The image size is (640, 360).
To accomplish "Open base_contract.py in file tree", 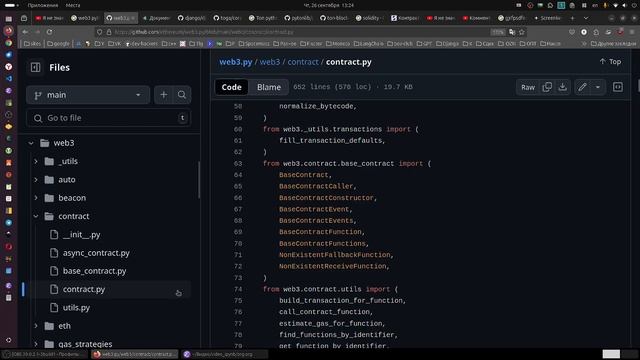I will coord(94,271).
